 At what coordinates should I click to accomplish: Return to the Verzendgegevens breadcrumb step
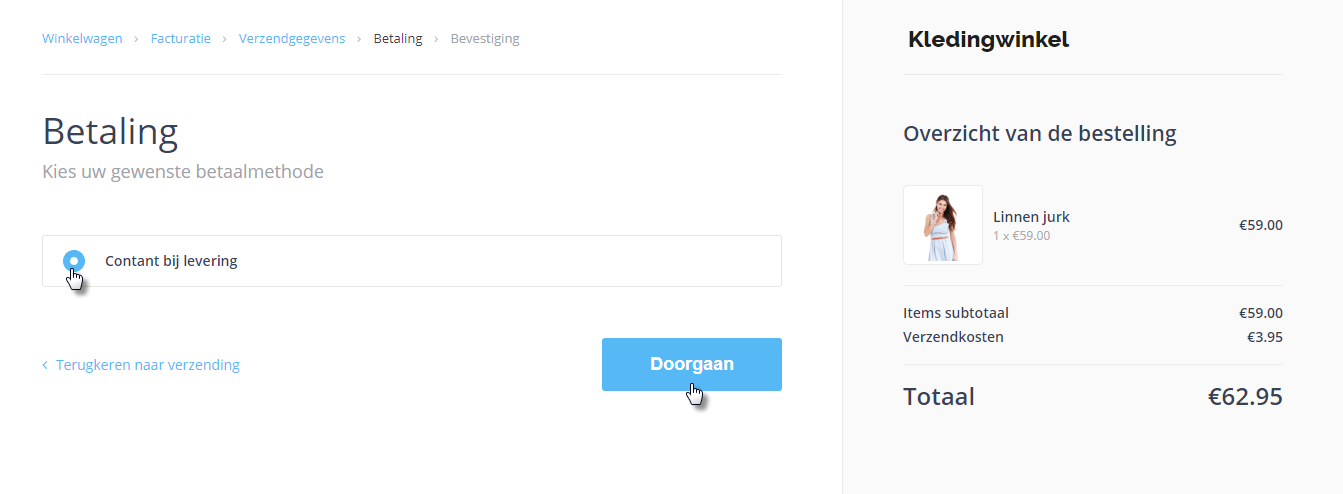point(292,39)
